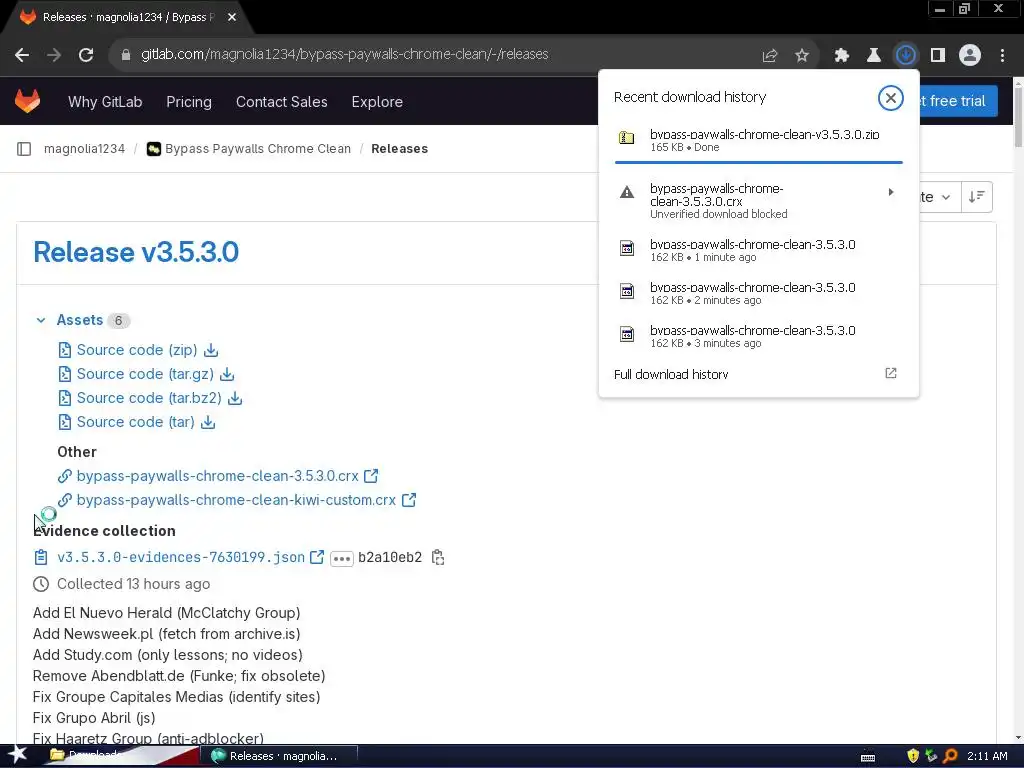Screen dimensions: 1024x768
Task: Open bypass-paywalls-chrome-clean-3.5.3.0.crx link
Action: tap(217, 476)
